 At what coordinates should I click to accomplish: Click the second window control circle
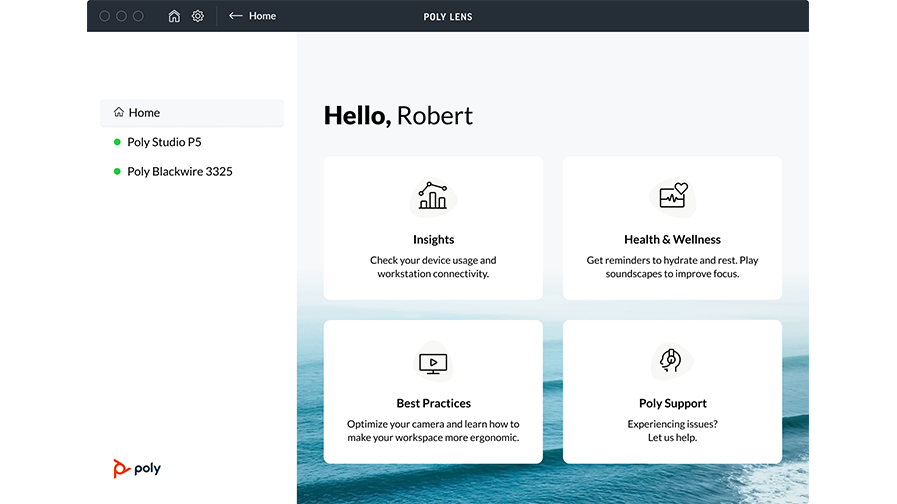click(x=121, y=16)
